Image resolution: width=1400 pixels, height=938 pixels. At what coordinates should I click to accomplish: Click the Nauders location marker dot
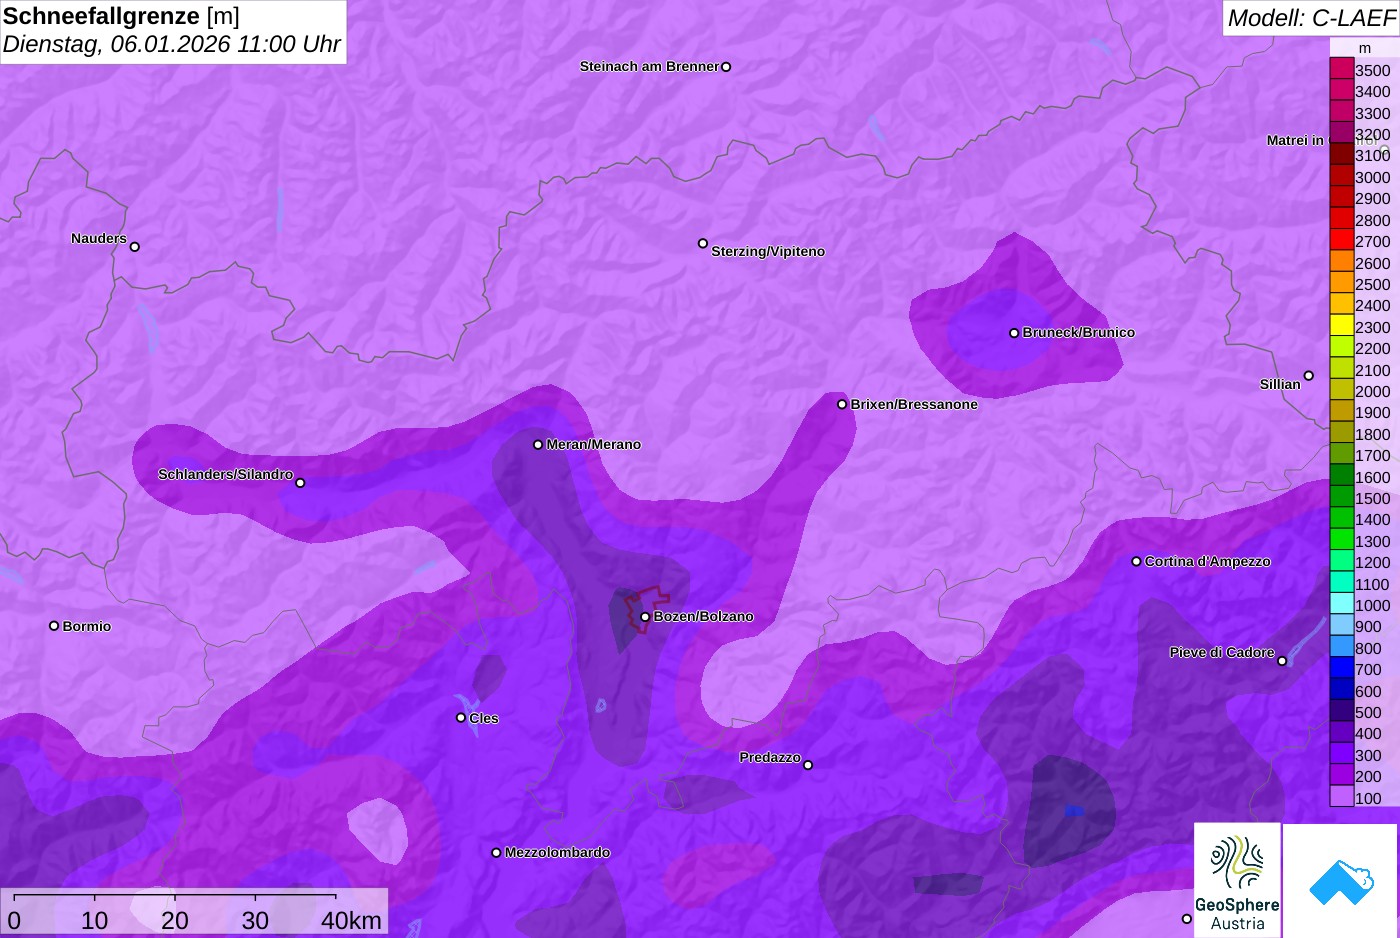[x=135, y=247]
